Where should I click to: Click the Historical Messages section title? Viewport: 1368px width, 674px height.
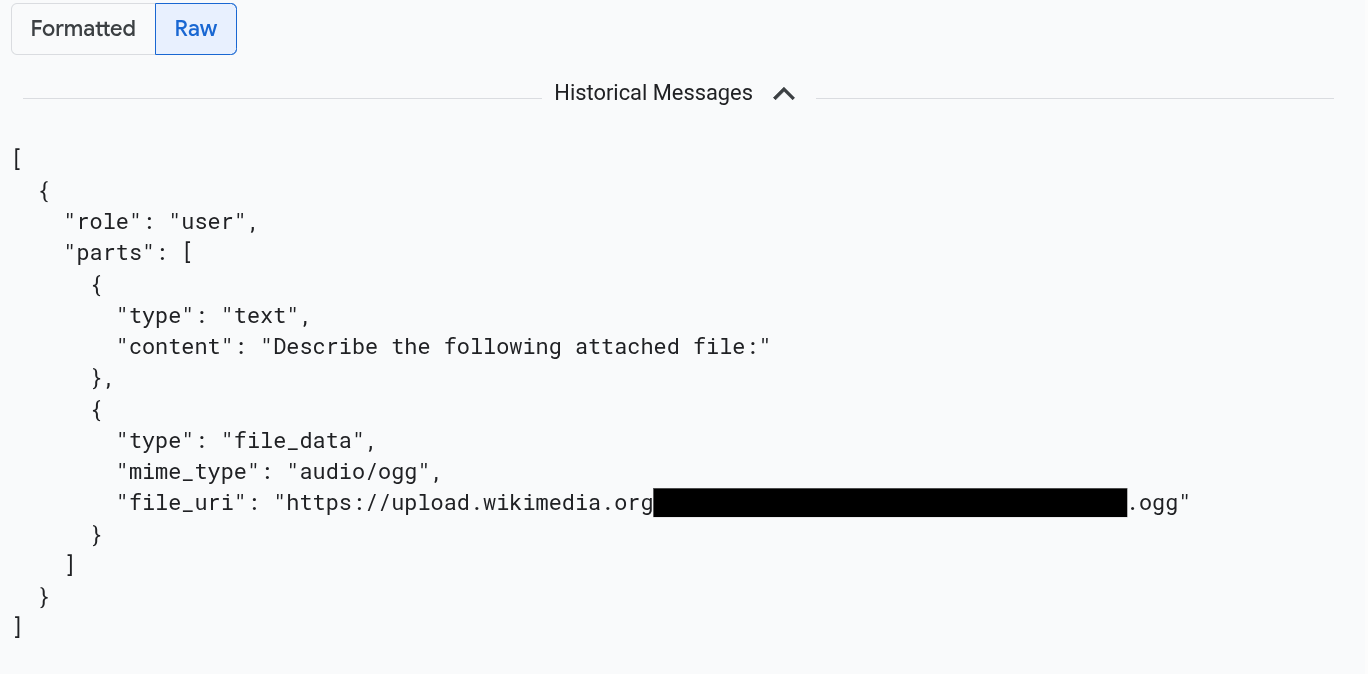tap(653, 93)
